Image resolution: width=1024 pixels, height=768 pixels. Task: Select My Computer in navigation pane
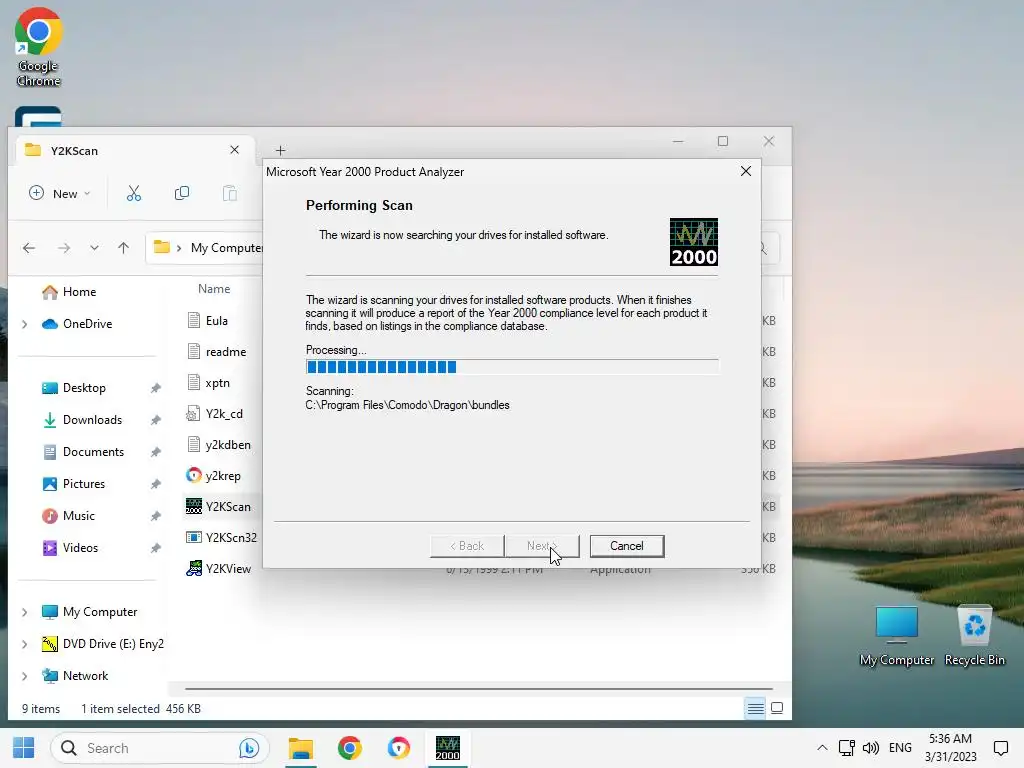pos(100,612)
